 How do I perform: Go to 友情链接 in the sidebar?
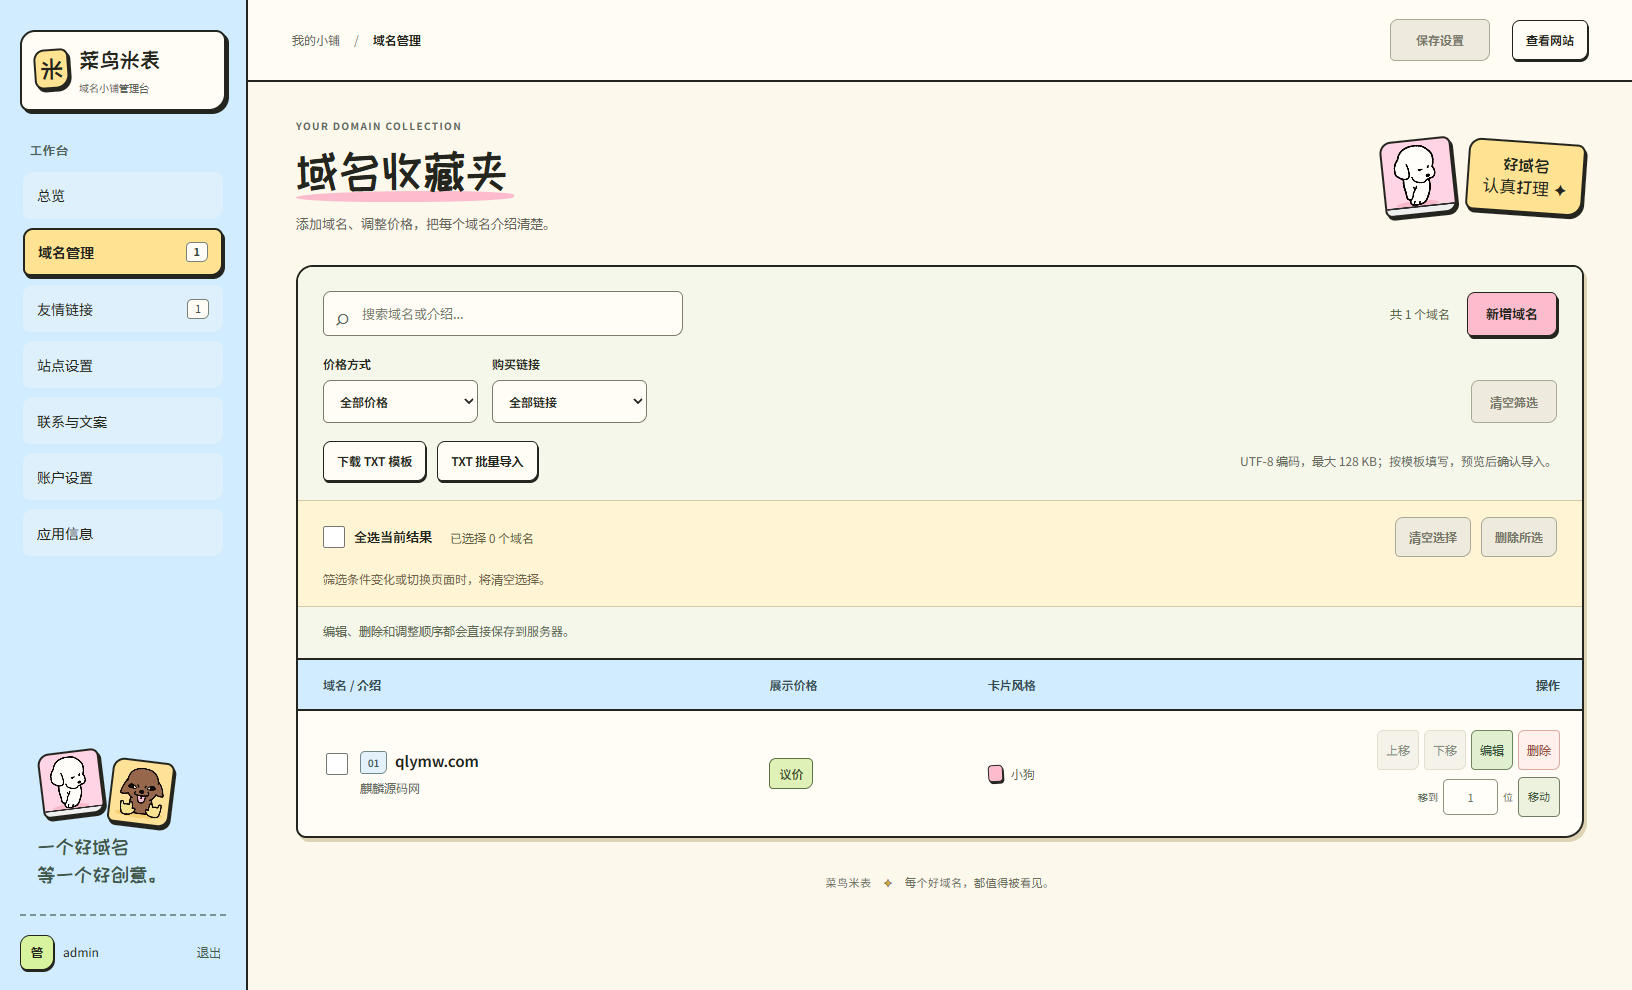point(123,310)
